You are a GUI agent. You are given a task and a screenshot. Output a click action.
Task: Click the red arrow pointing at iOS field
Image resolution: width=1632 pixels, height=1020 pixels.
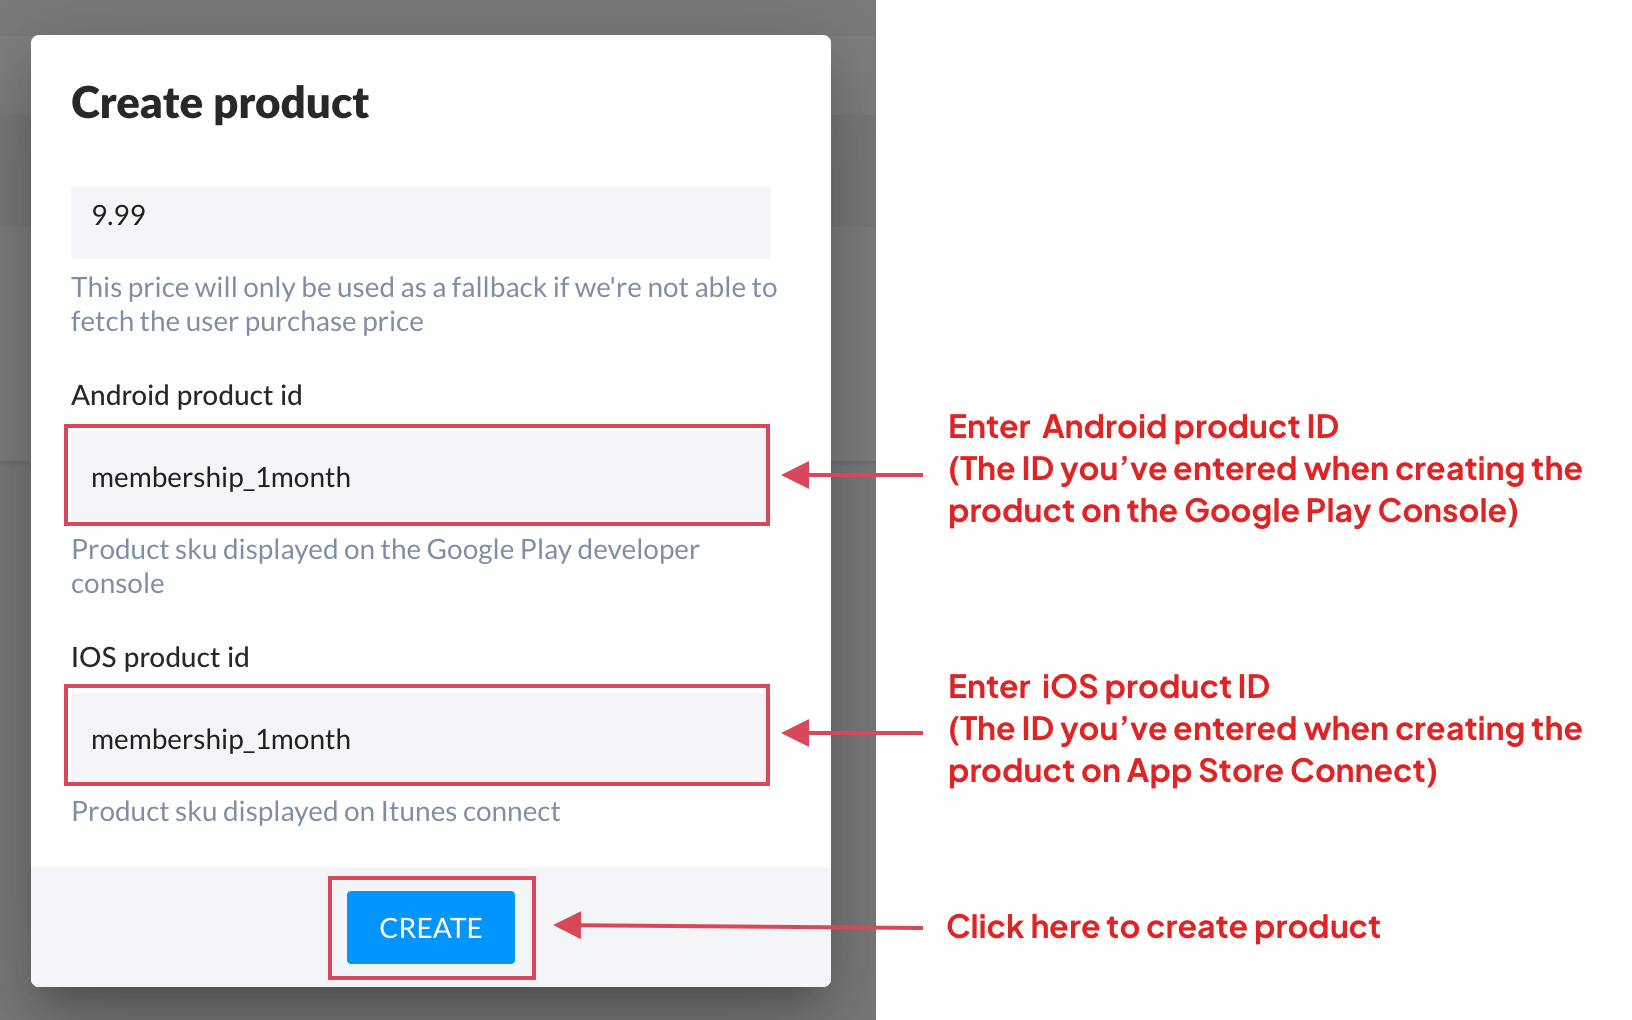[852, 734]
